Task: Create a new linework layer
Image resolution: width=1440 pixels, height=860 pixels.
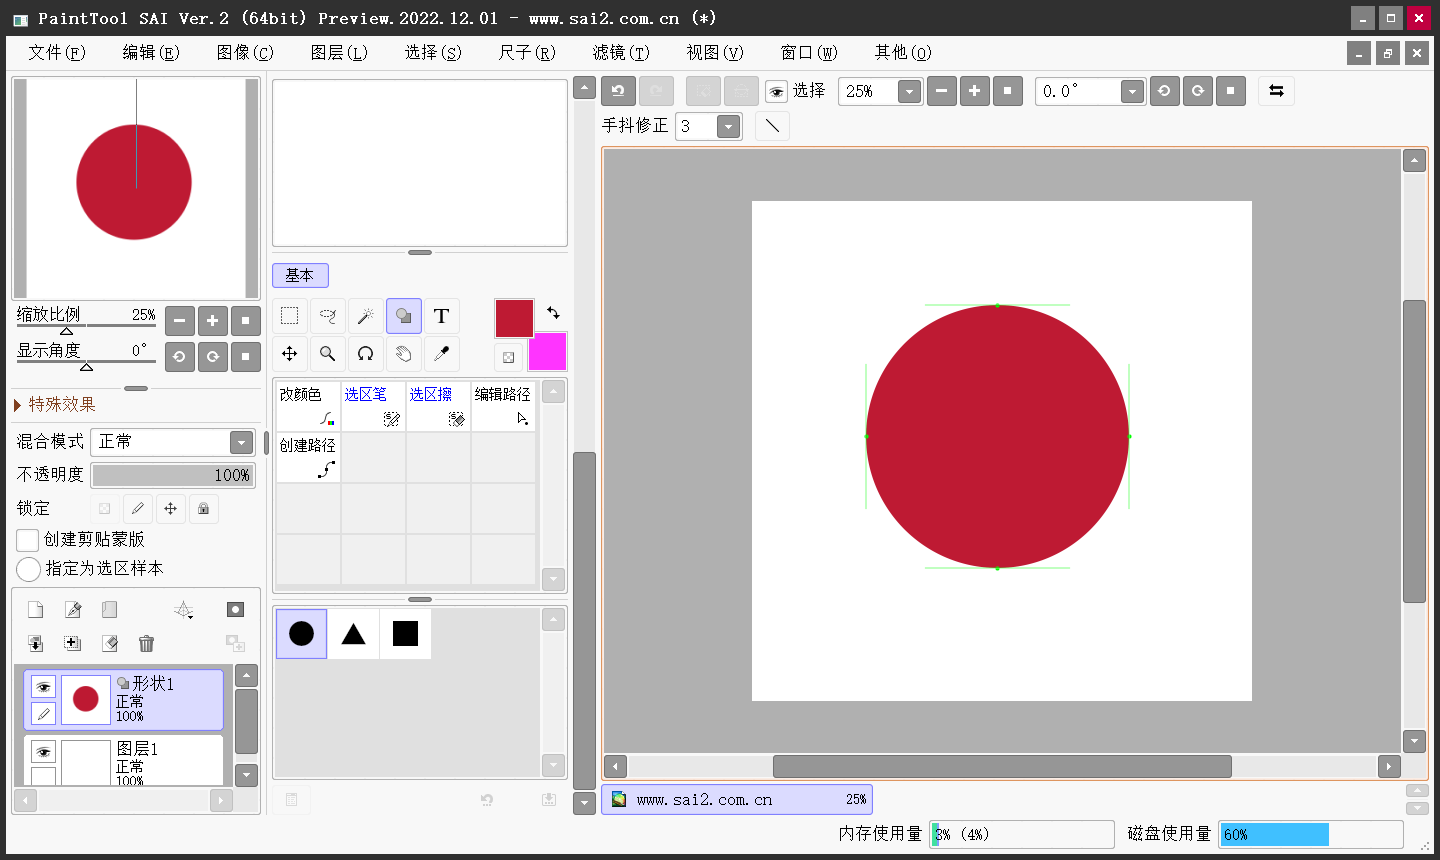Action: pos(73,610)
